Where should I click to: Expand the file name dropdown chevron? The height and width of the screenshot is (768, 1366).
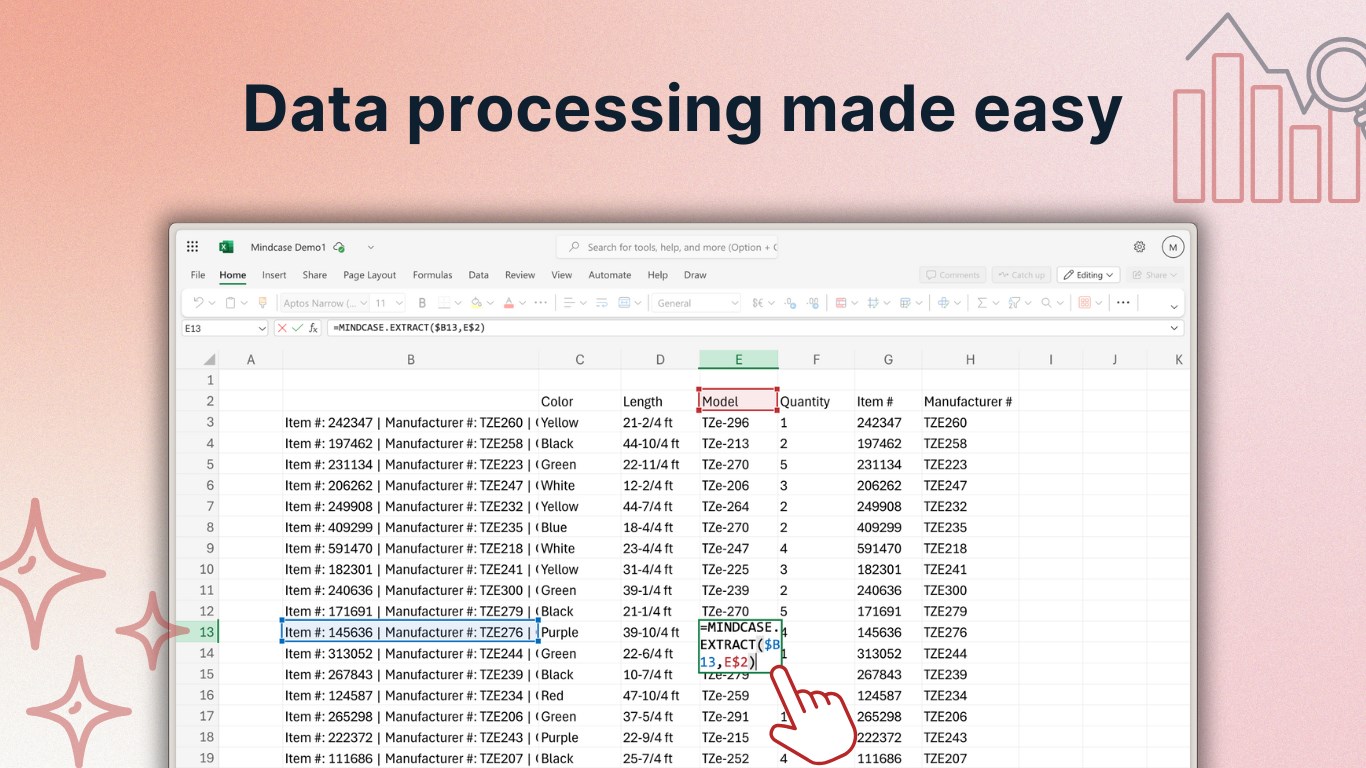[371, 247]
